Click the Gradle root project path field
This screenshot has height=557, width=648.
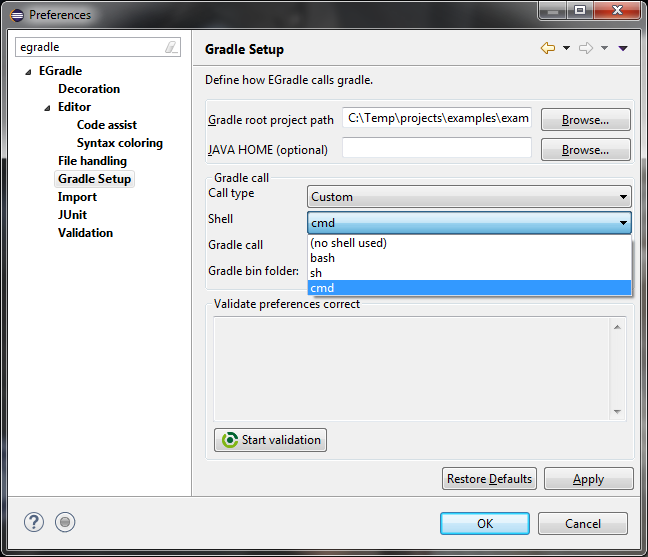(437, 118)
